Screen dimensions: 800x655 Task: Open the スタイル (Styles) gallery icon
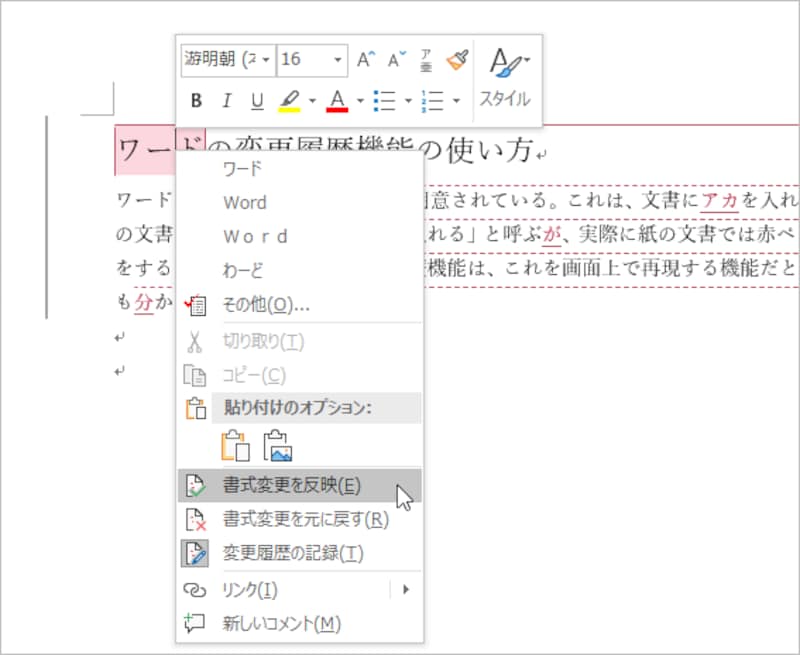507,63
